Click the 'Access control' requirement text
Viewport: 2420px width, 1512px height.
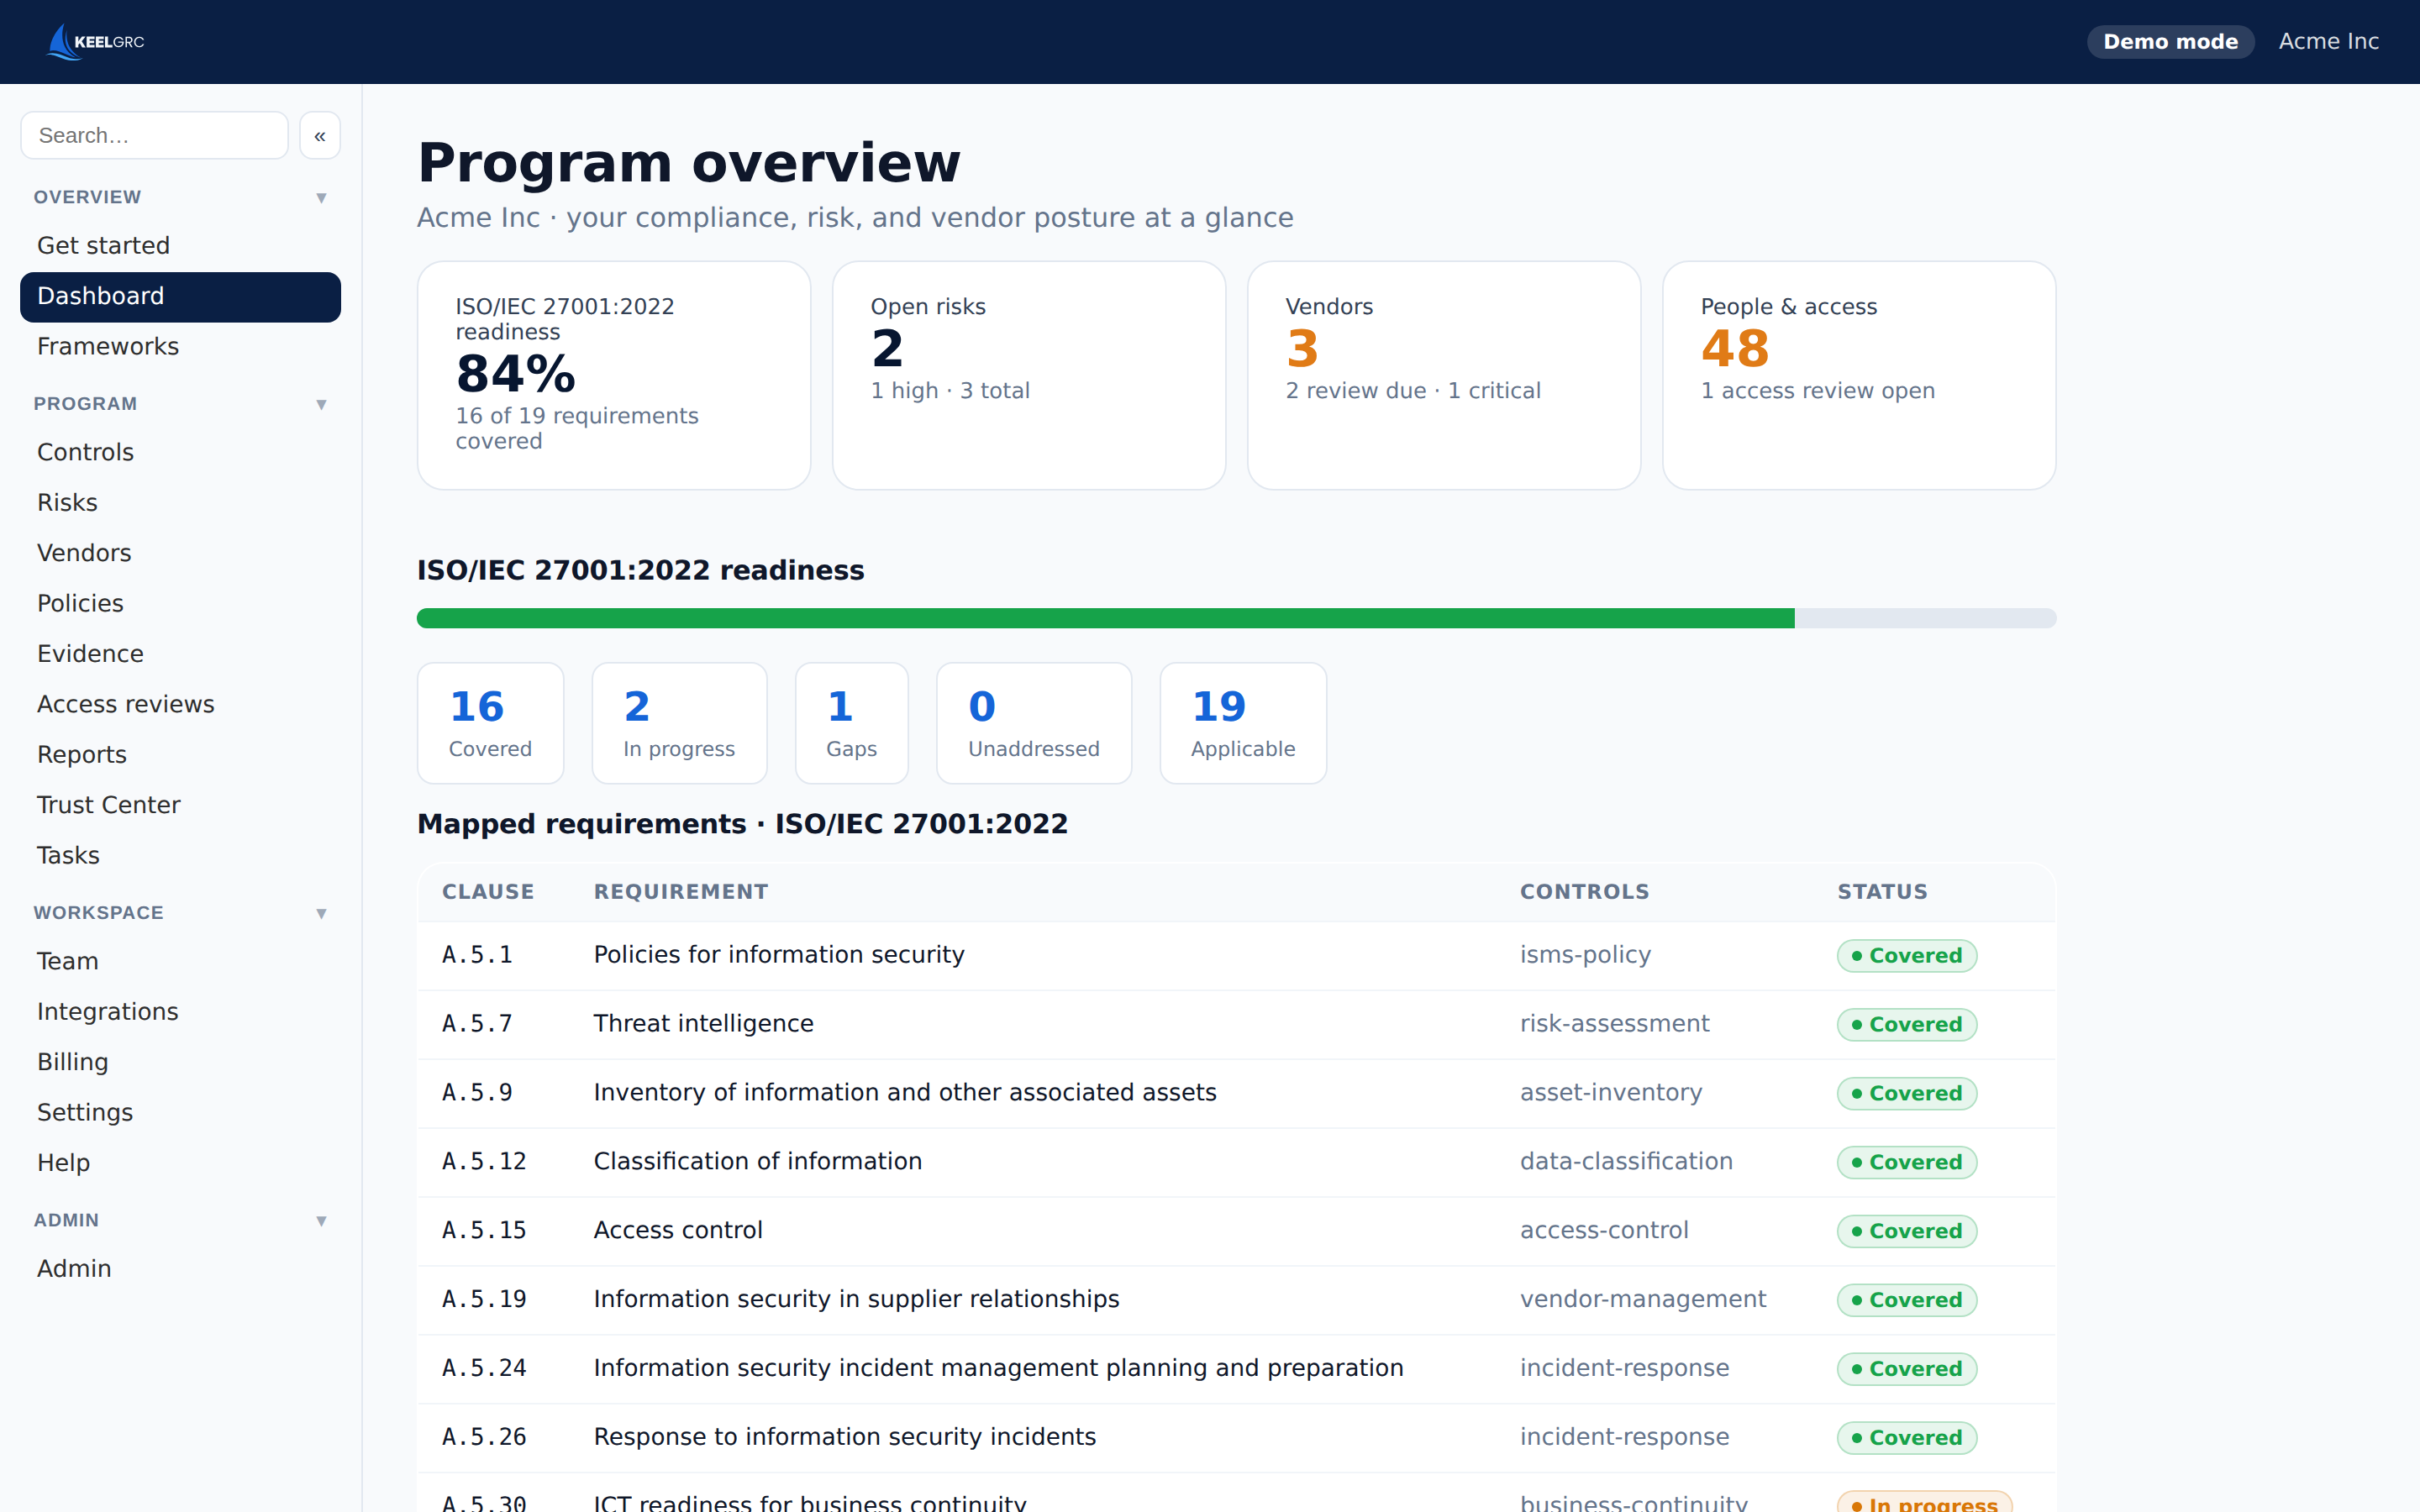pos(678,1230)
